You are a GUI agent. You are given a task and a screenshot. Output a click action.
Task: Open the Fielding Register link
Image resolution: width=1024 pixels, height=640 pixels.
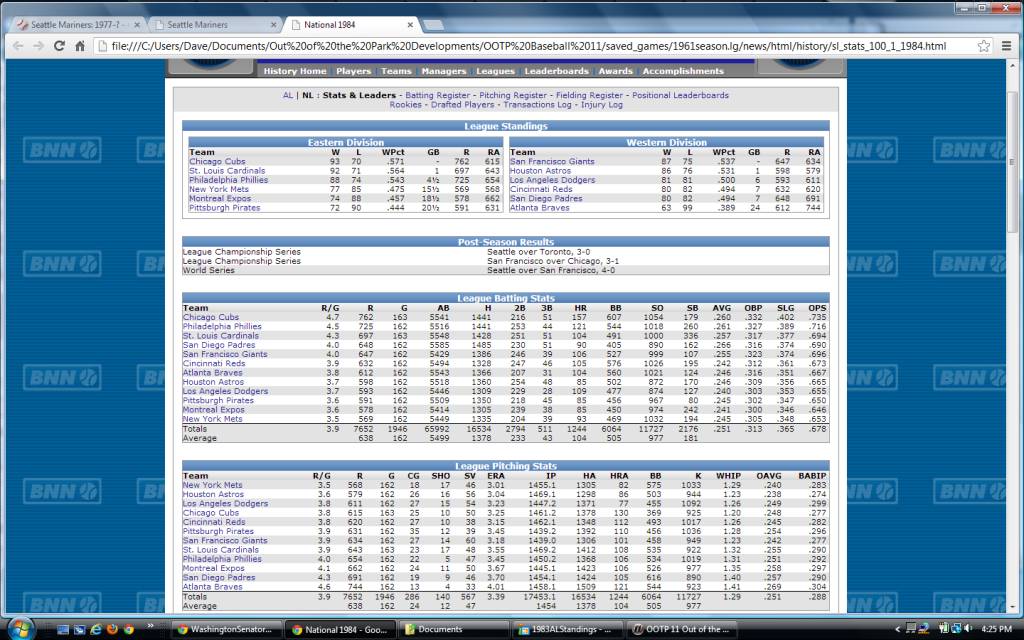[x=589, y=95]
